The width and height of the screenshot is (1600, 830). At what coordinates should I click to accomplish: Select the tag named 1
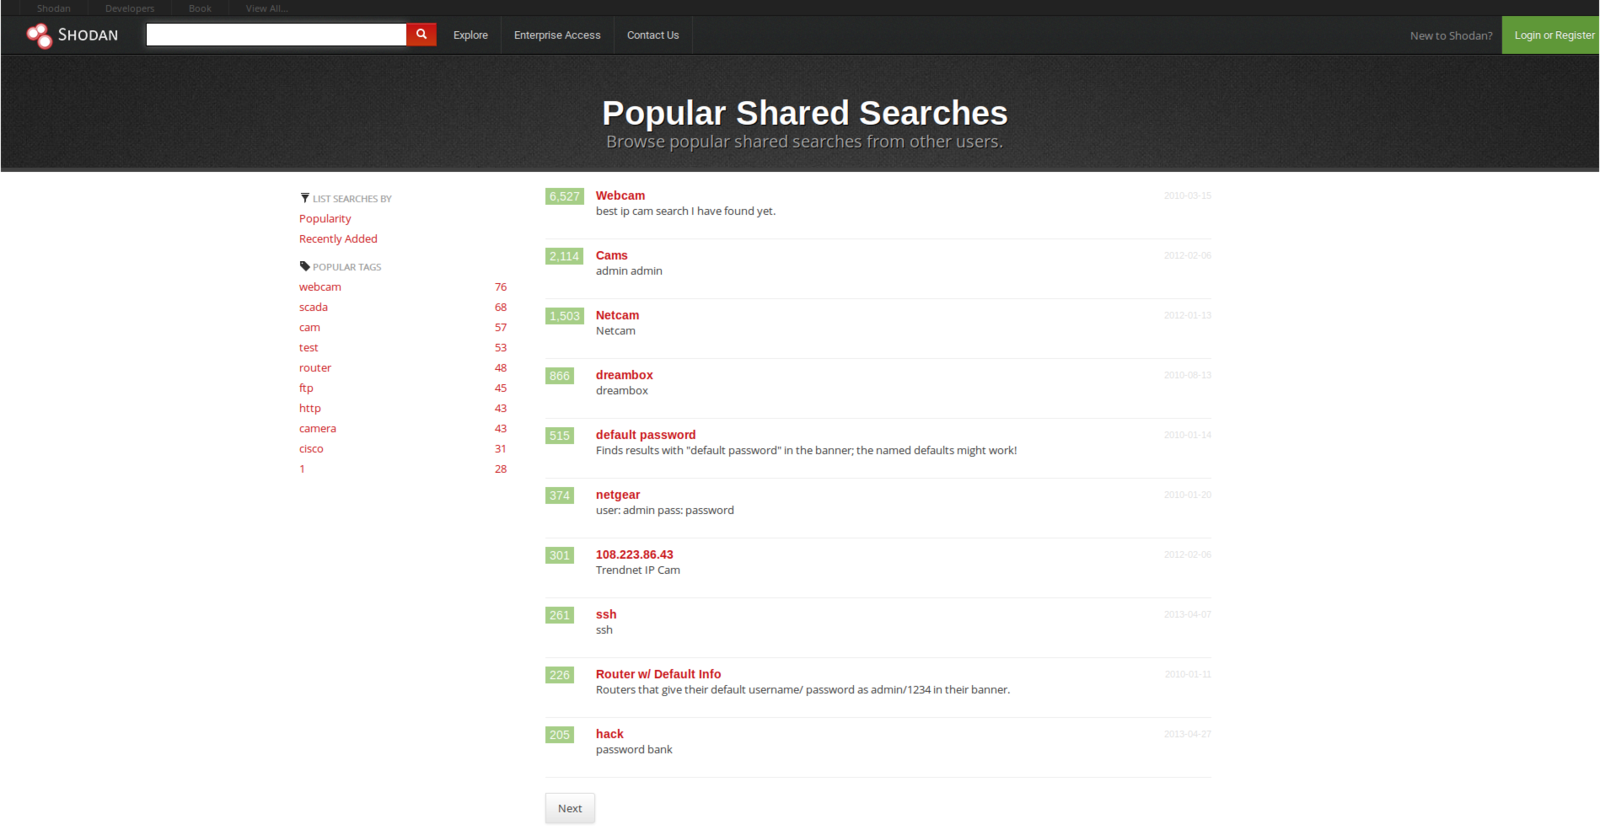point(302,469)
